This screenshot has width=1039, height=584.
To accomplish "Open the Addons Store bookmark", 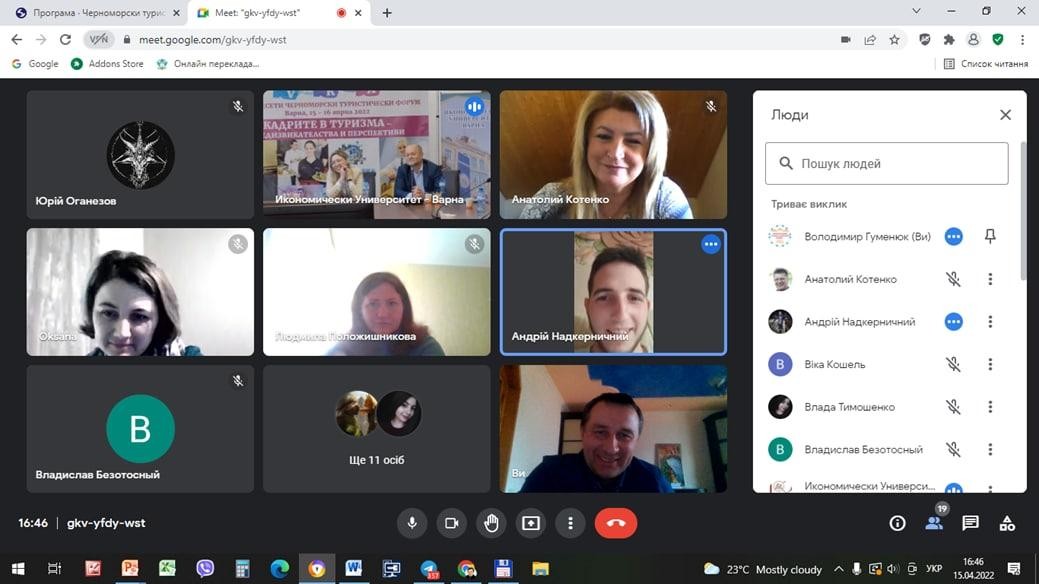I will pyautogui.click(x=107, y=64).
